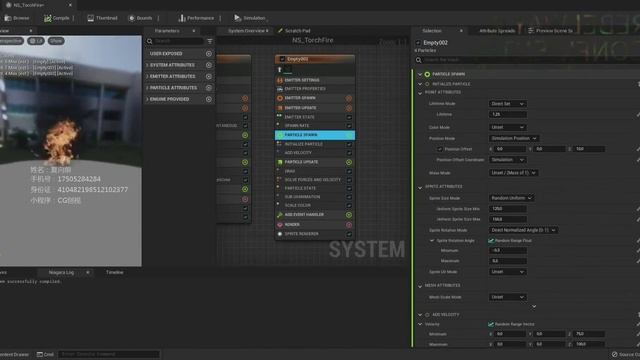Toggle the Drag module checkbox
The height and width of the screenshot is (360, 640).
pyautogui.click(x=349, y=171)
